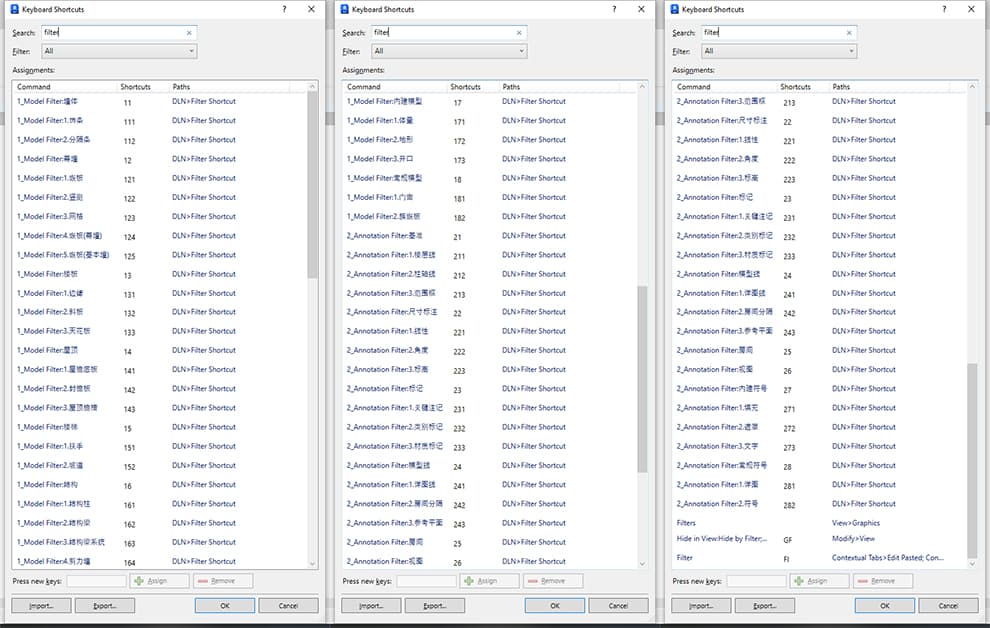Focus the Search field in the left dialog
The width and height of the screenshot is (990, 628).
pos(119,33)
